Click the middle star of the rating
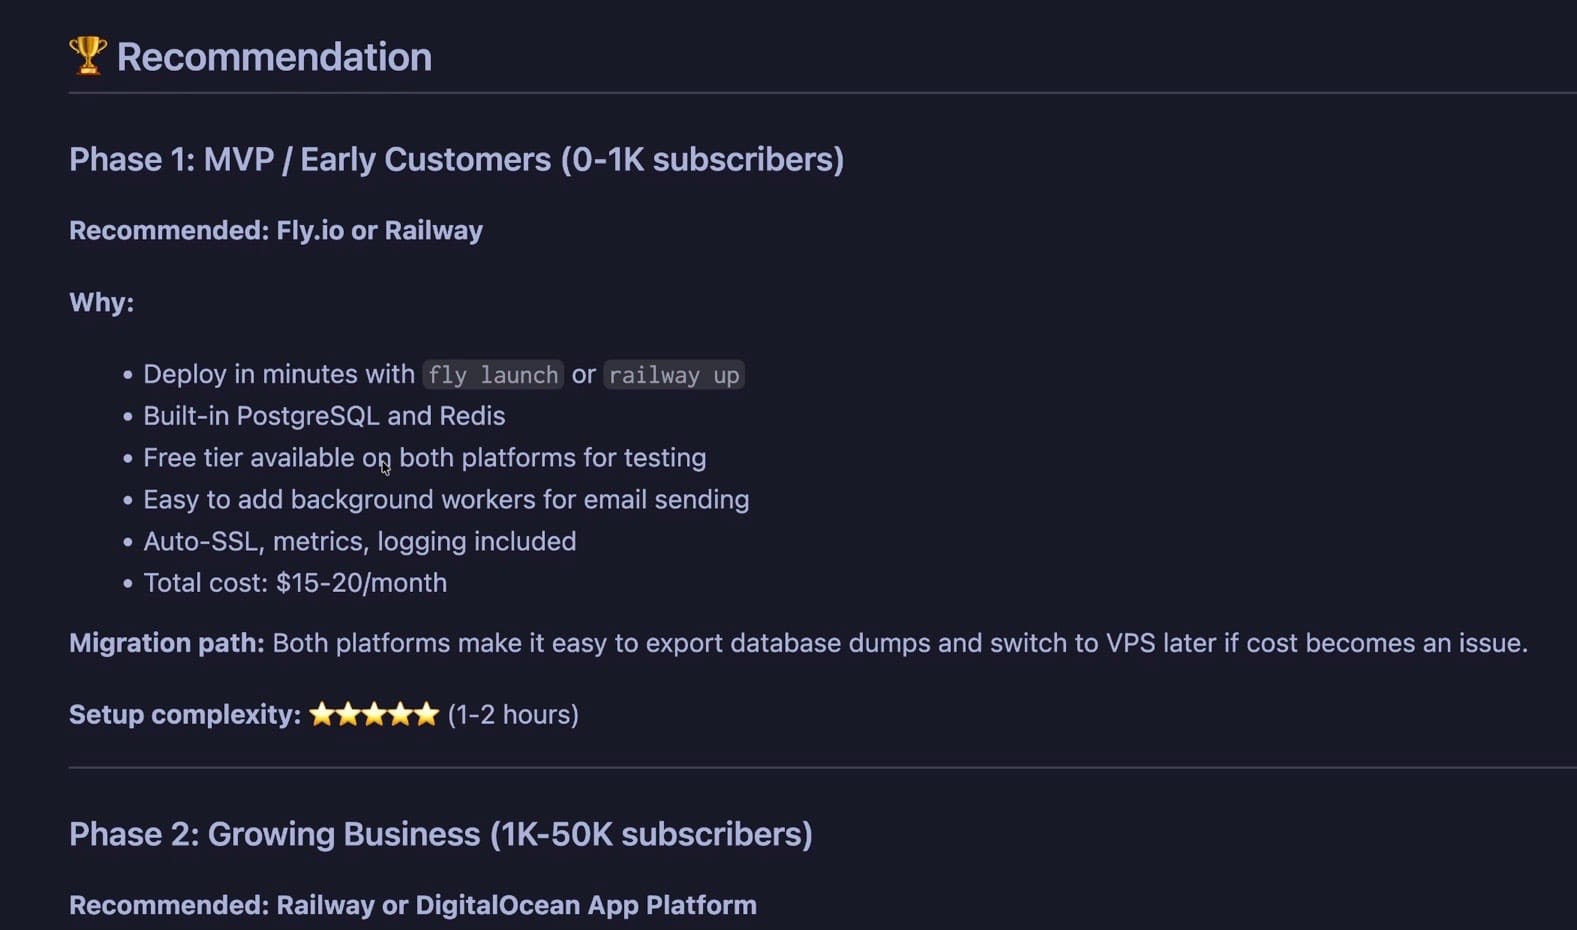Viewport: 1577px width, 930px height. point(374,714)
